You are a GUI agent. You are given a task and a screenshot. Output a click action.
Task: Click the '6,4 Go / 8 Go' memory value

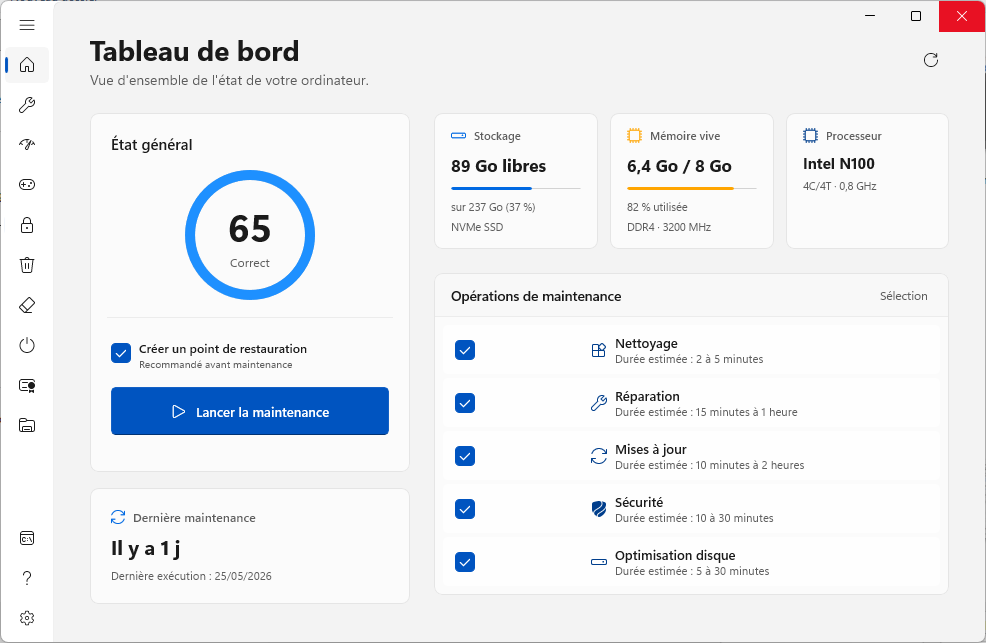pos(679,166)
